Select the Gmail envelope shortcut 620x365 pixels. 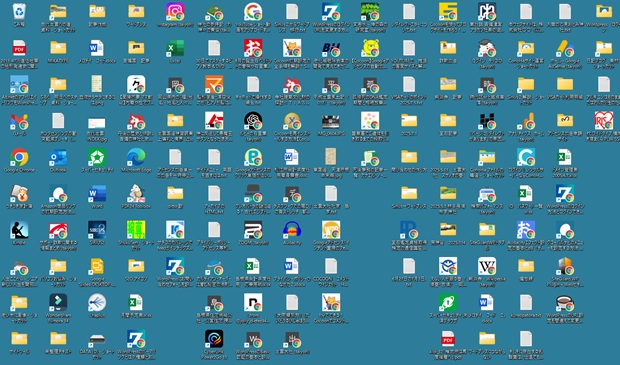point(19,121)
